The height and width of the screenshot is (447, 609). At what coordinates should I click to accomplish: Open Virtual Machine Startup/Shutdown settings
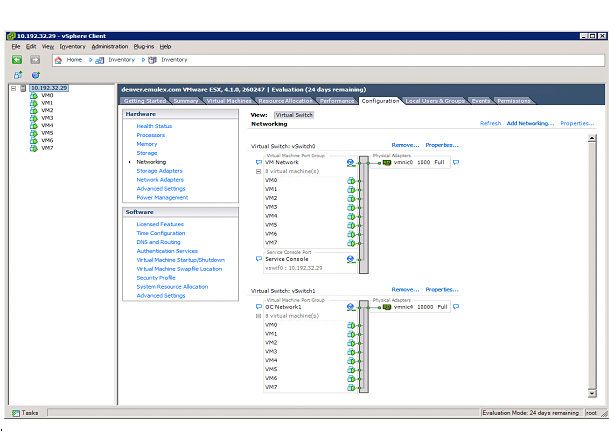181,260
